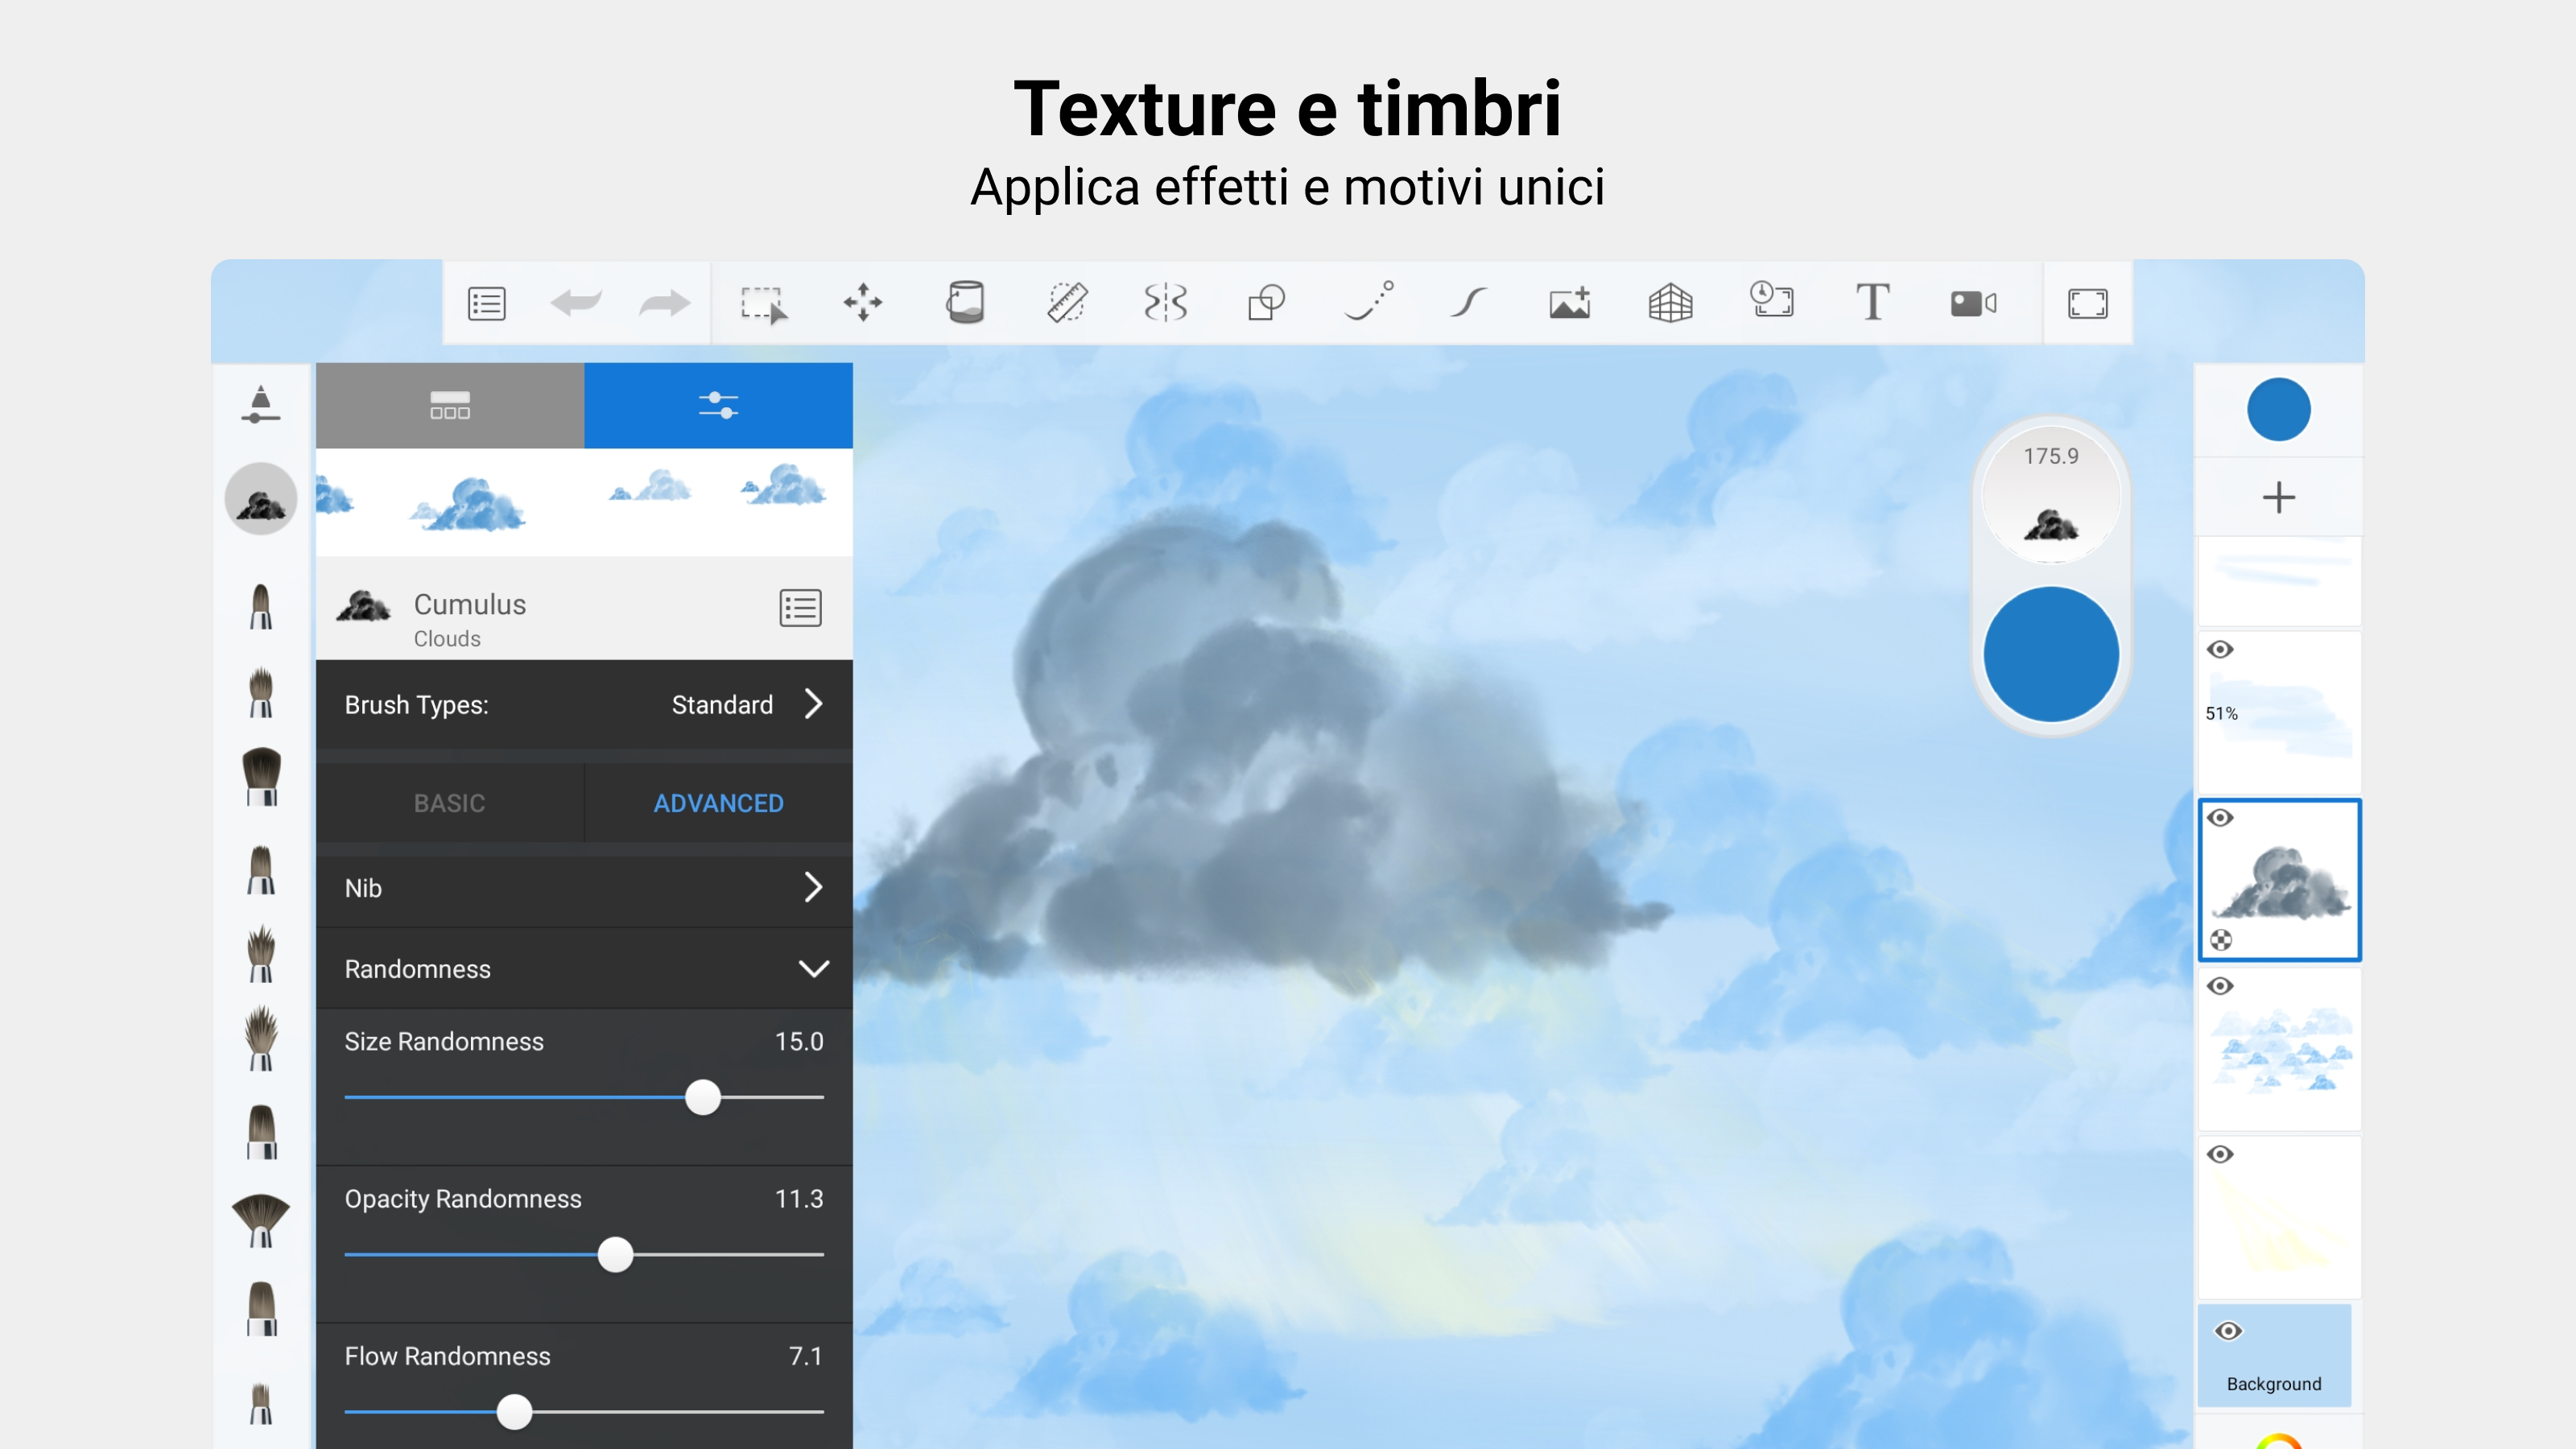
Task: Adjust the Size Randomness slider
Action: [703, 1097]
